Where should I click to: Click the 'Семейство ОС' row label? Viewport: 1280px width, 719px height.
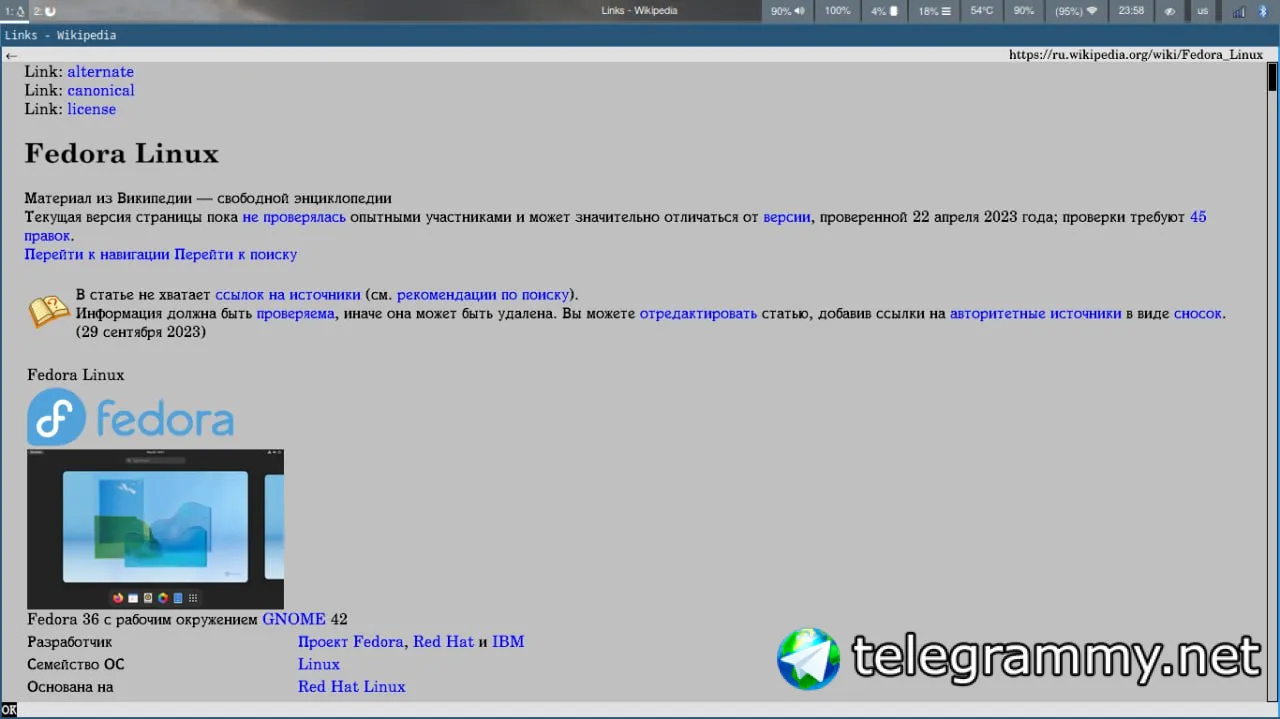[76, 665]
